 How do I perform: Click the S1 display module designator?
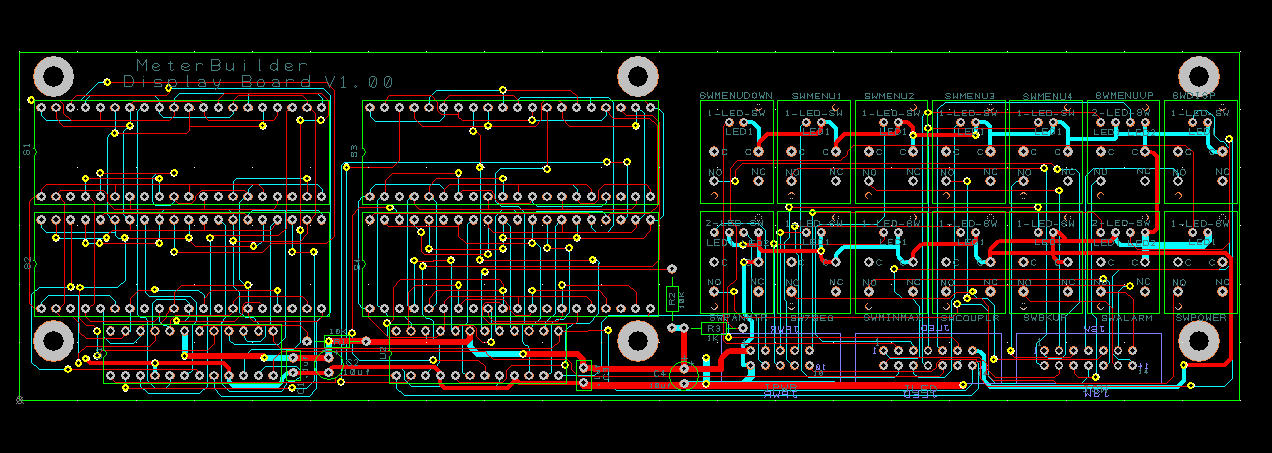pos(27,151)
